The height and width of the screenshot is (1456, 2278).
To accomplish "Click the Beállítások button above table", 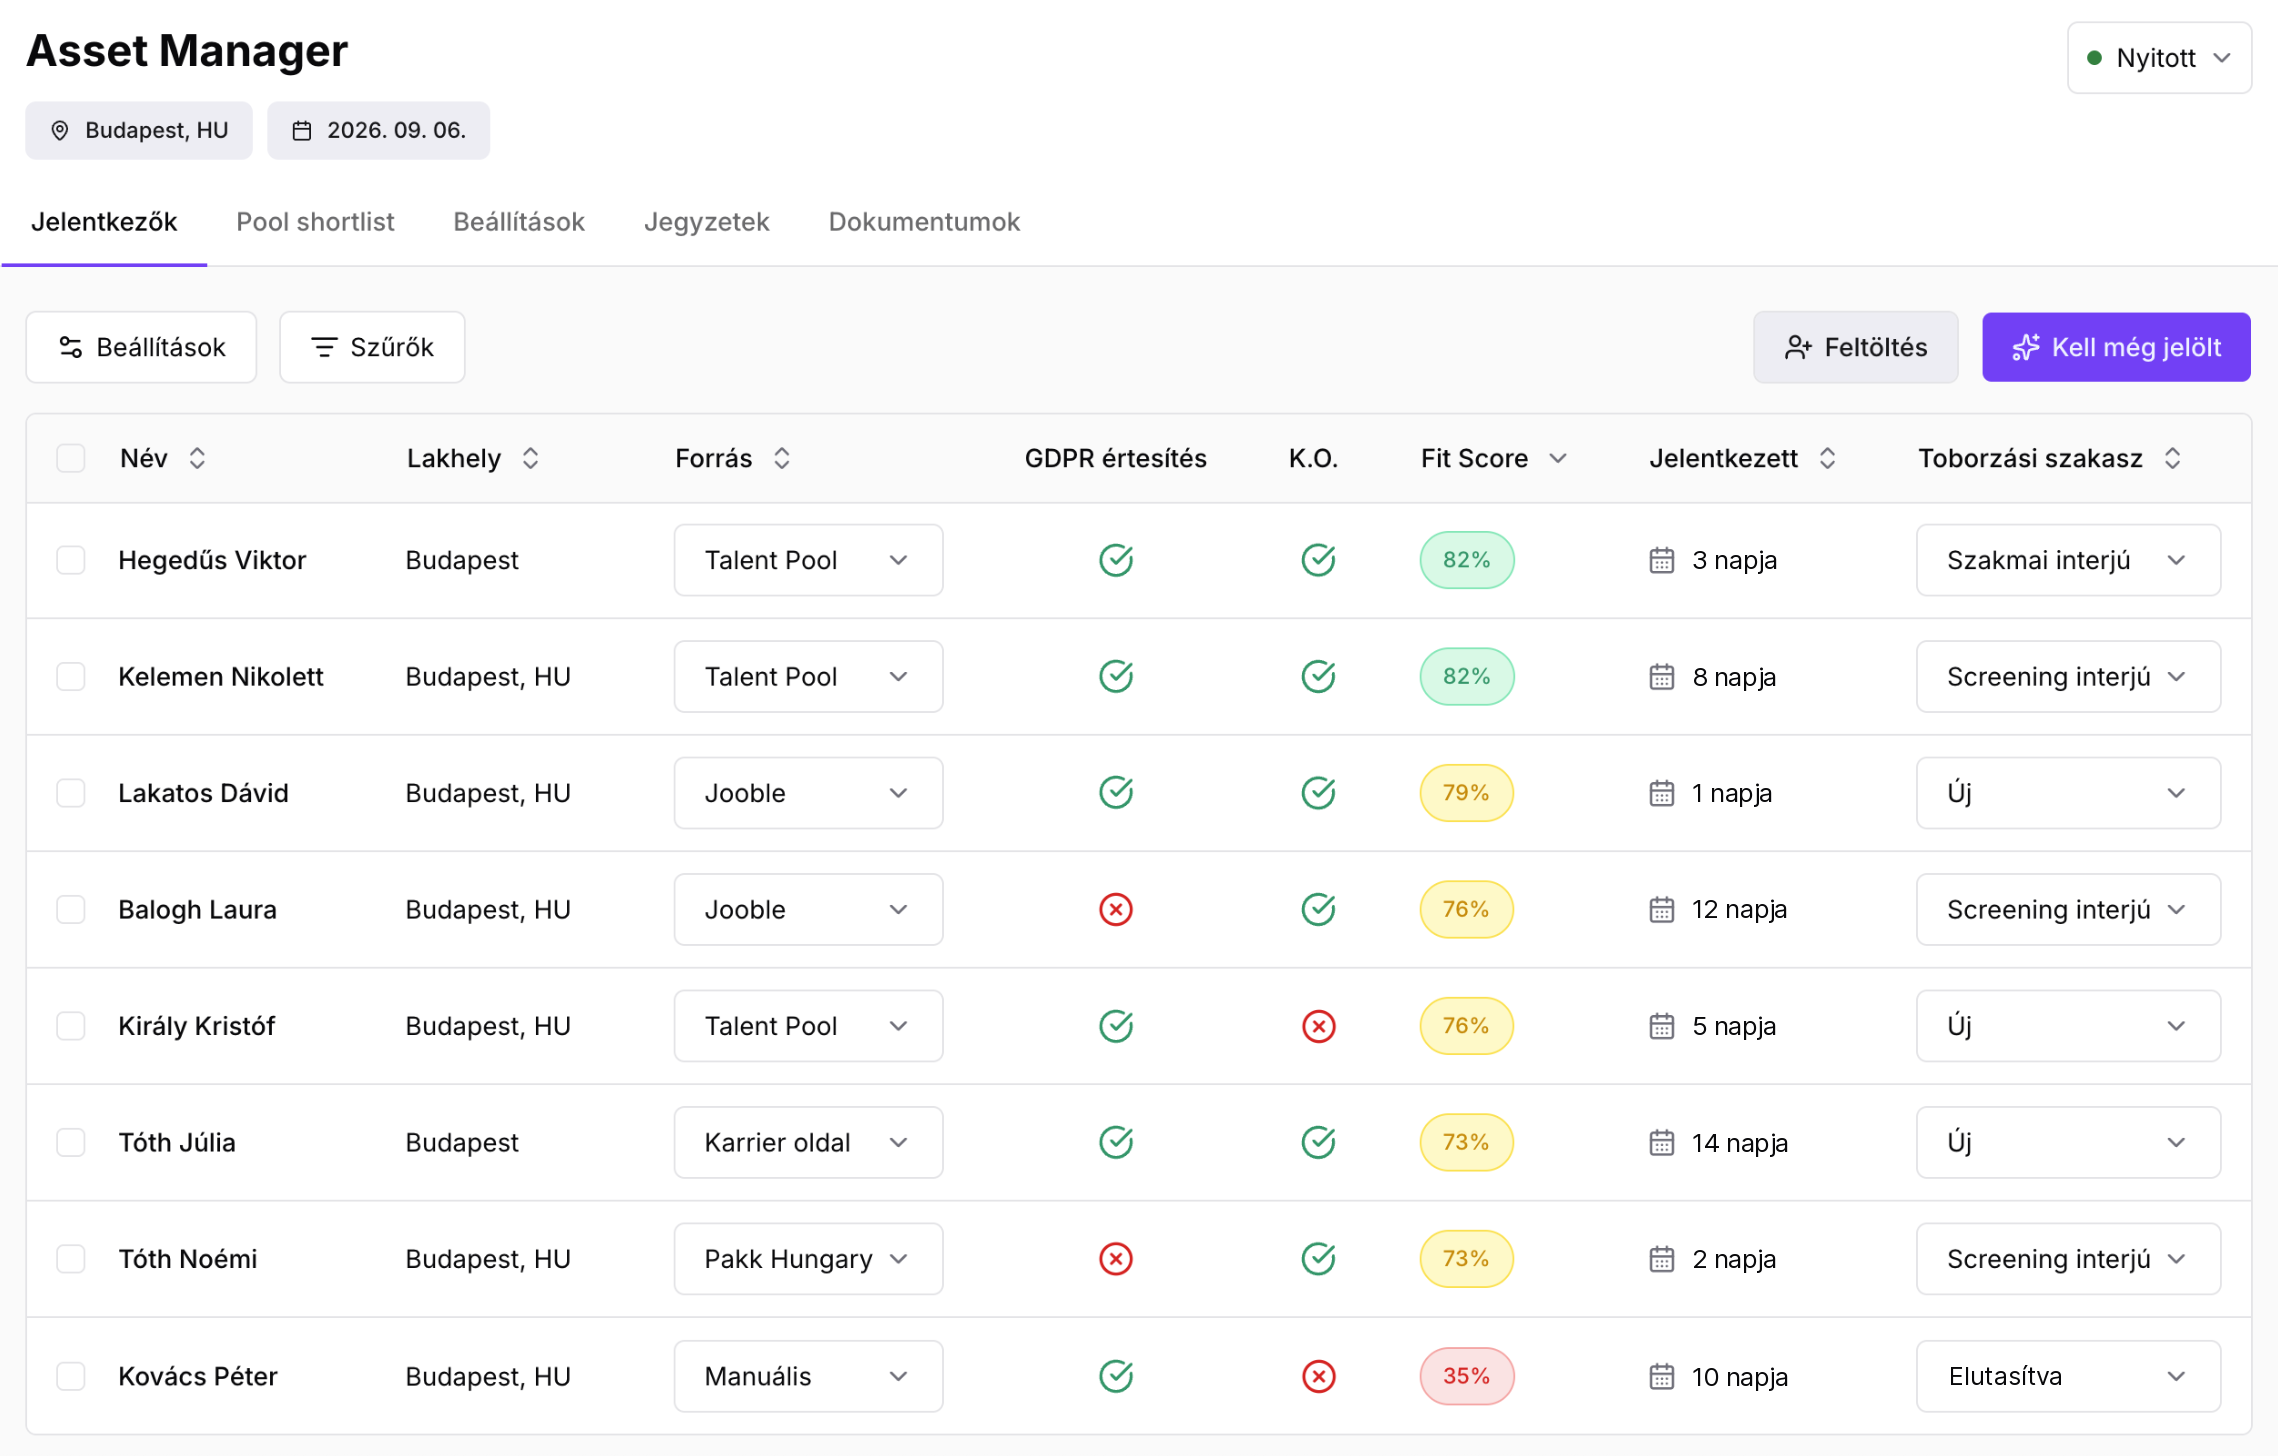I will pos(141,347).
